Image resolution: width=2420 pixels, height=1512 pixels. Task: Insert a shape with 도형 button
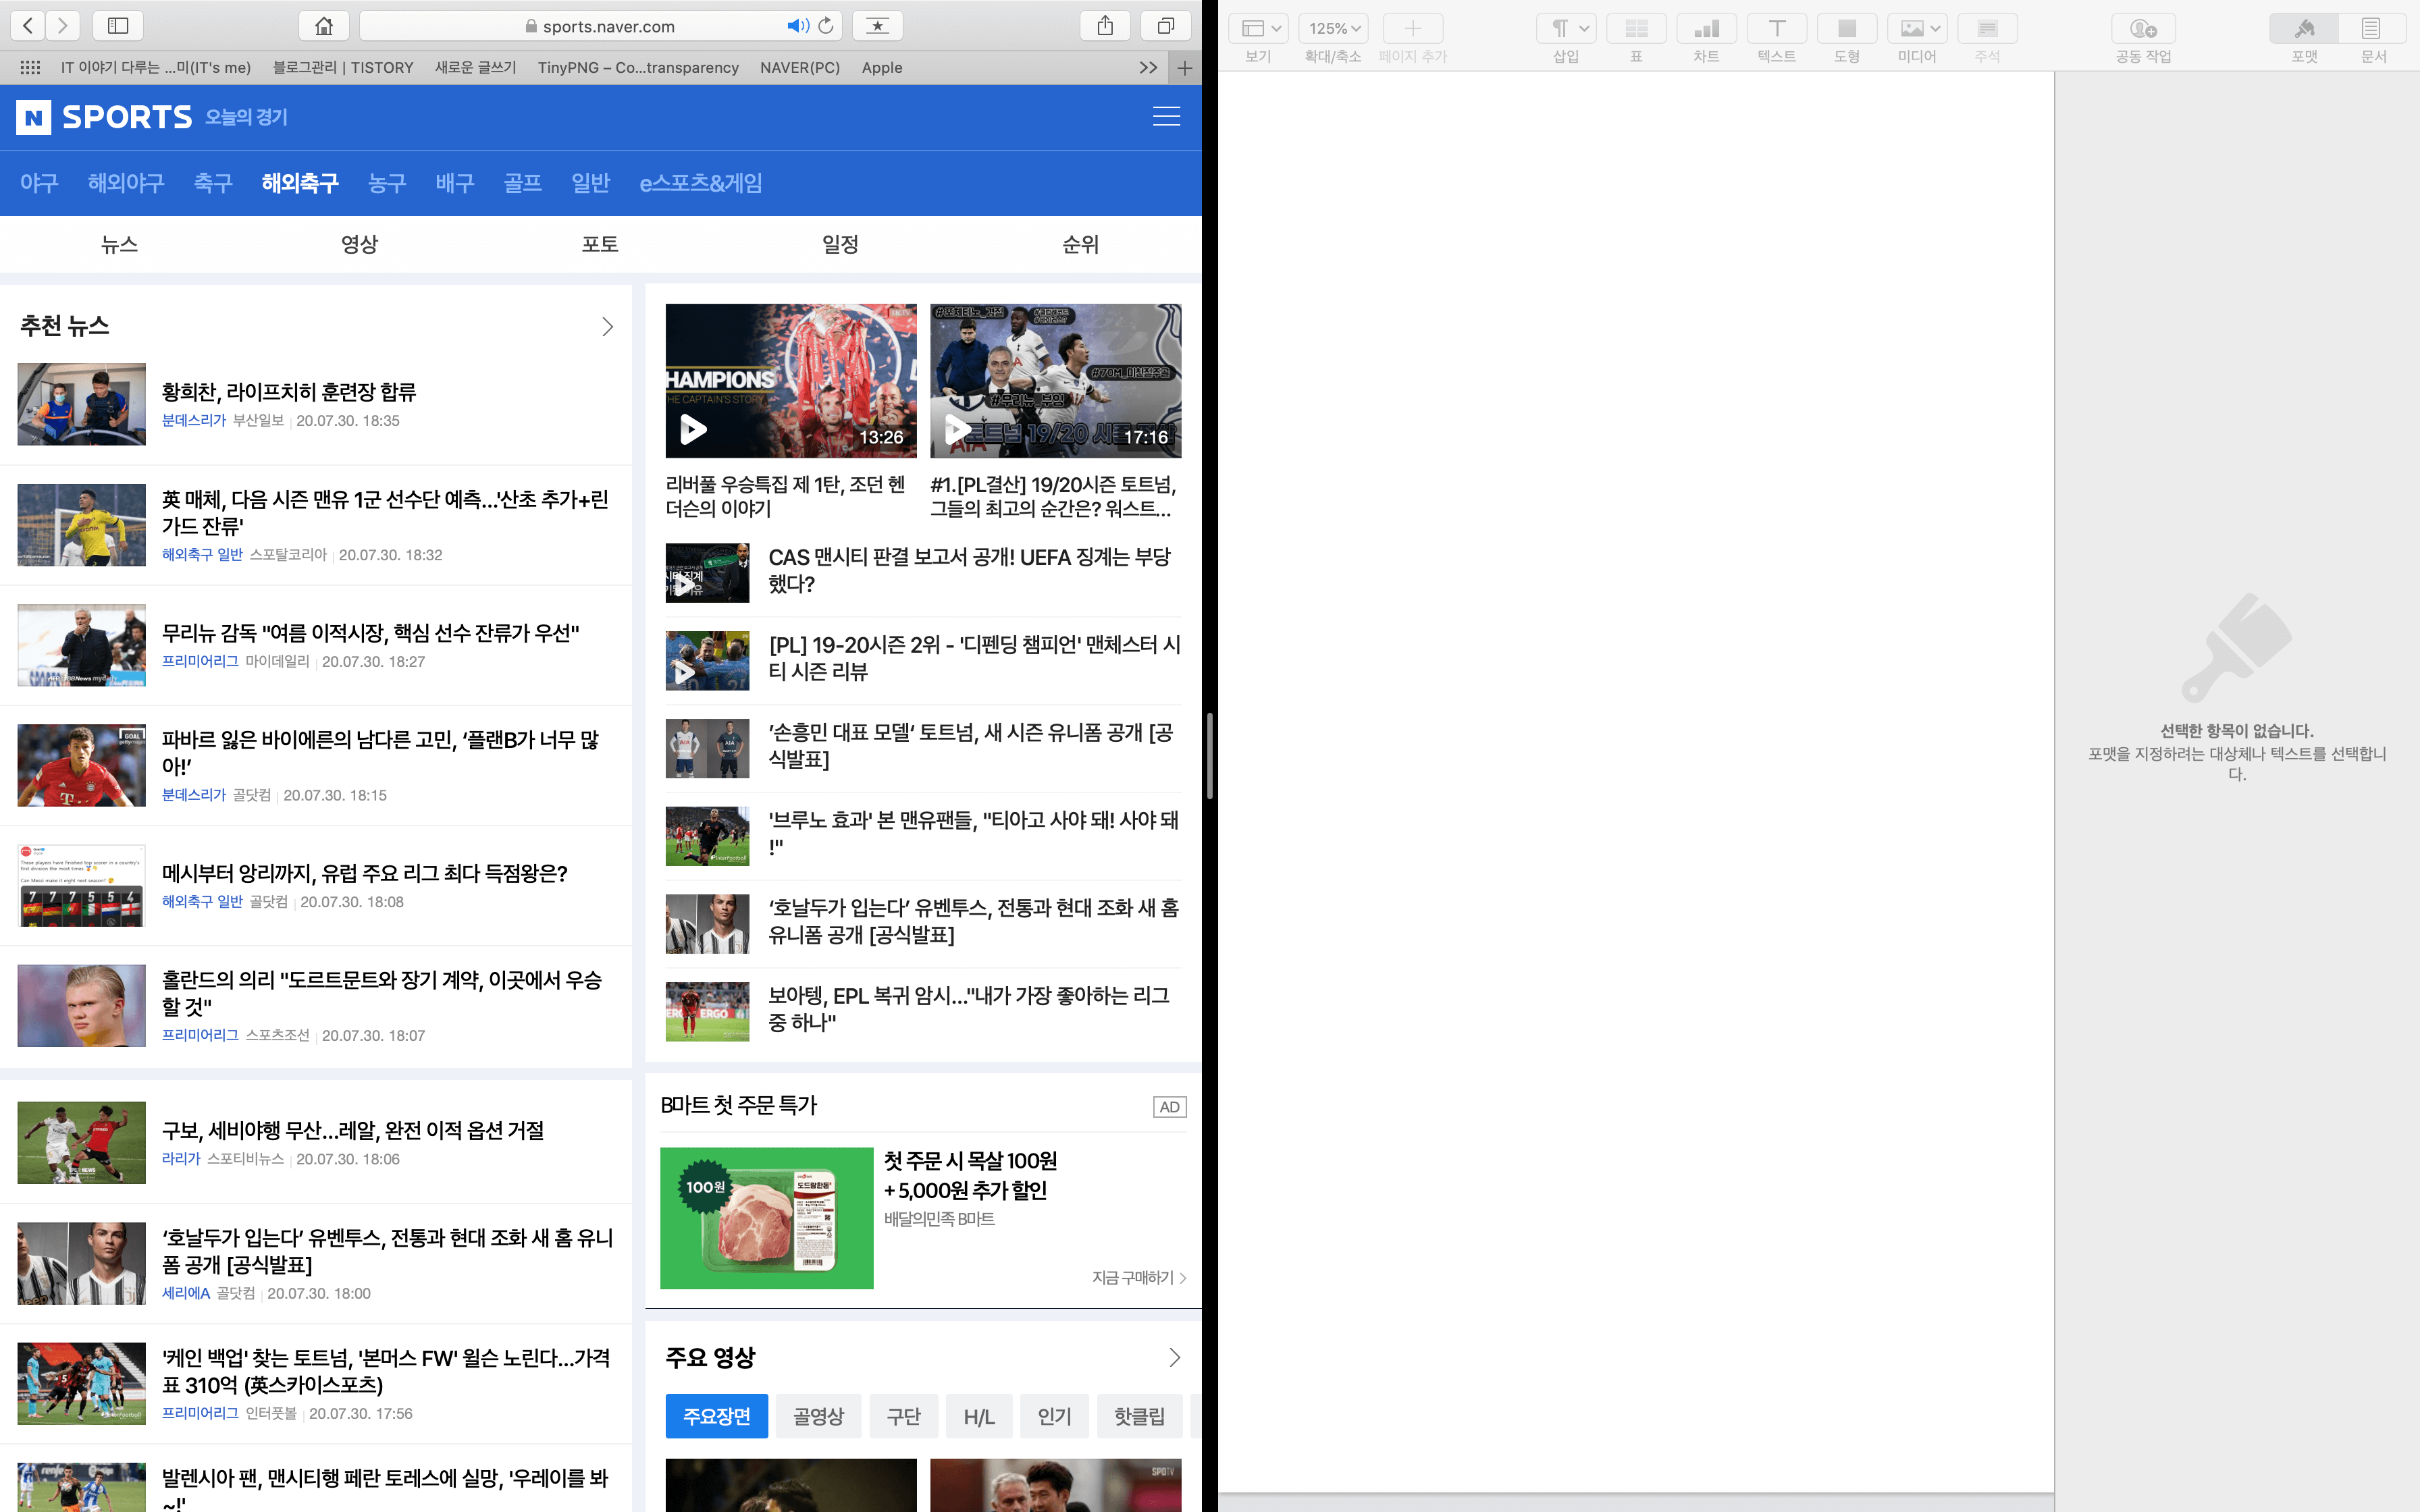(x=1846, y=29)
